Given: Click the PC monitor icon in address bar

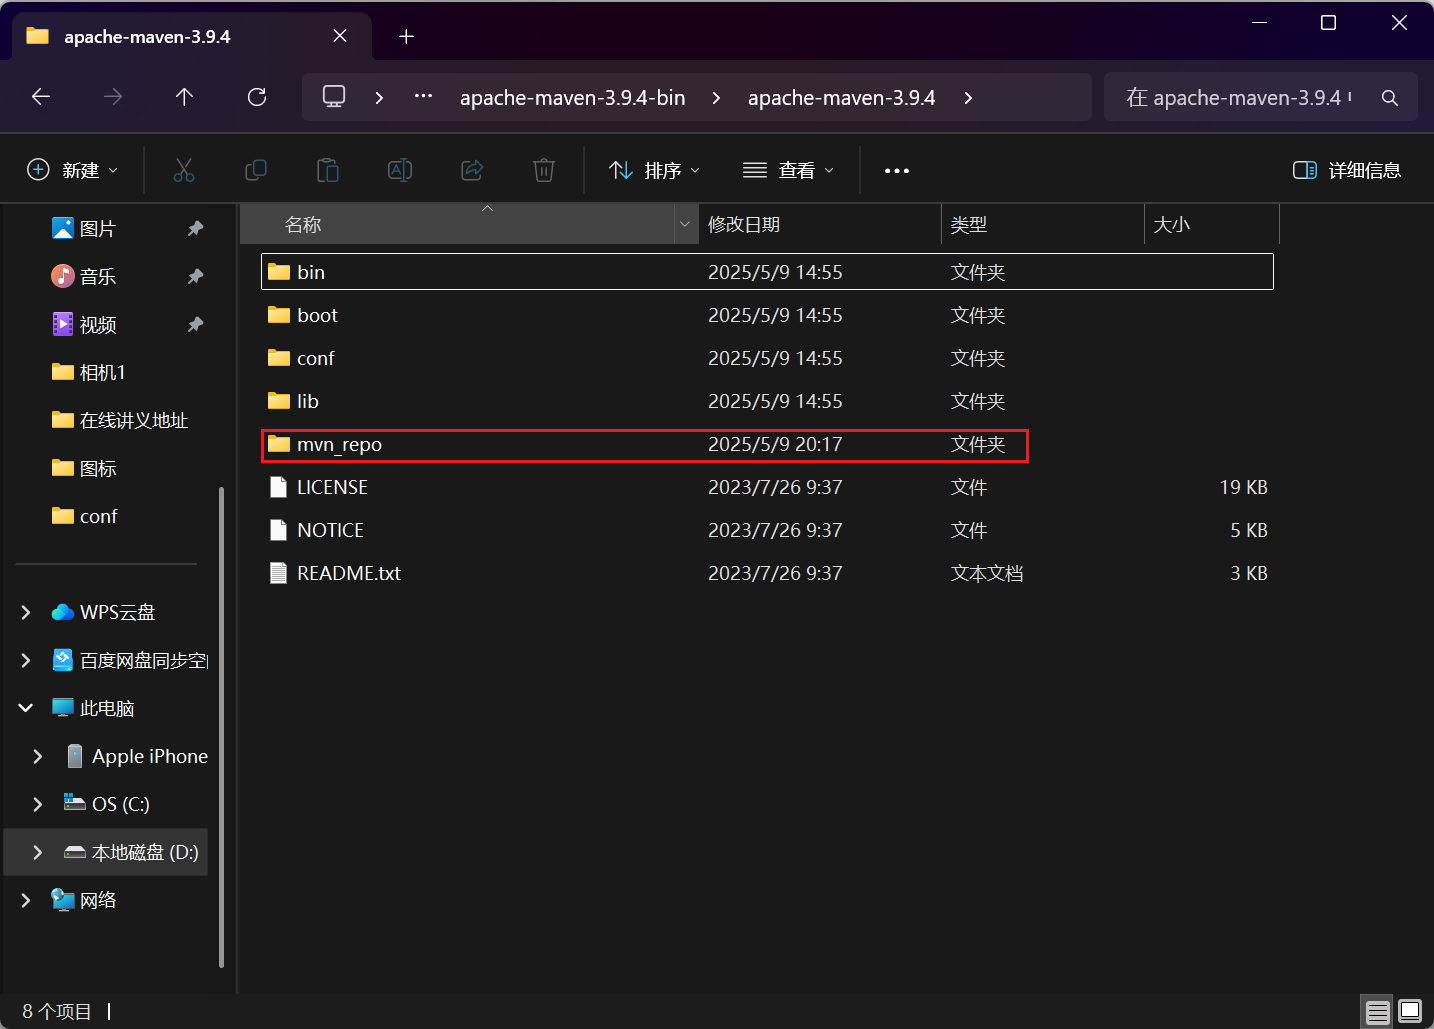Looking at the screenshot, I should pos(334,97).
